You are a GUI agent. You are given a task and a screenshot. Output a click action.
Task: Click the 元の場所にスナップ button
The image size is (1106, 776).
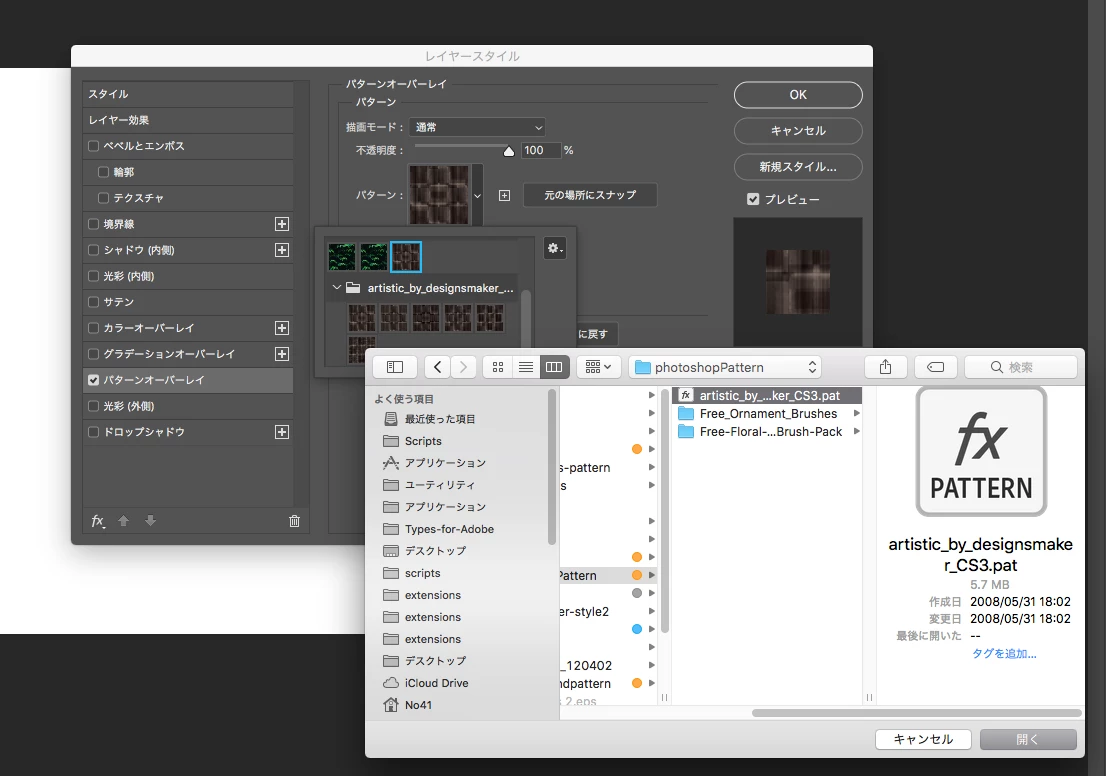point(590,195)
